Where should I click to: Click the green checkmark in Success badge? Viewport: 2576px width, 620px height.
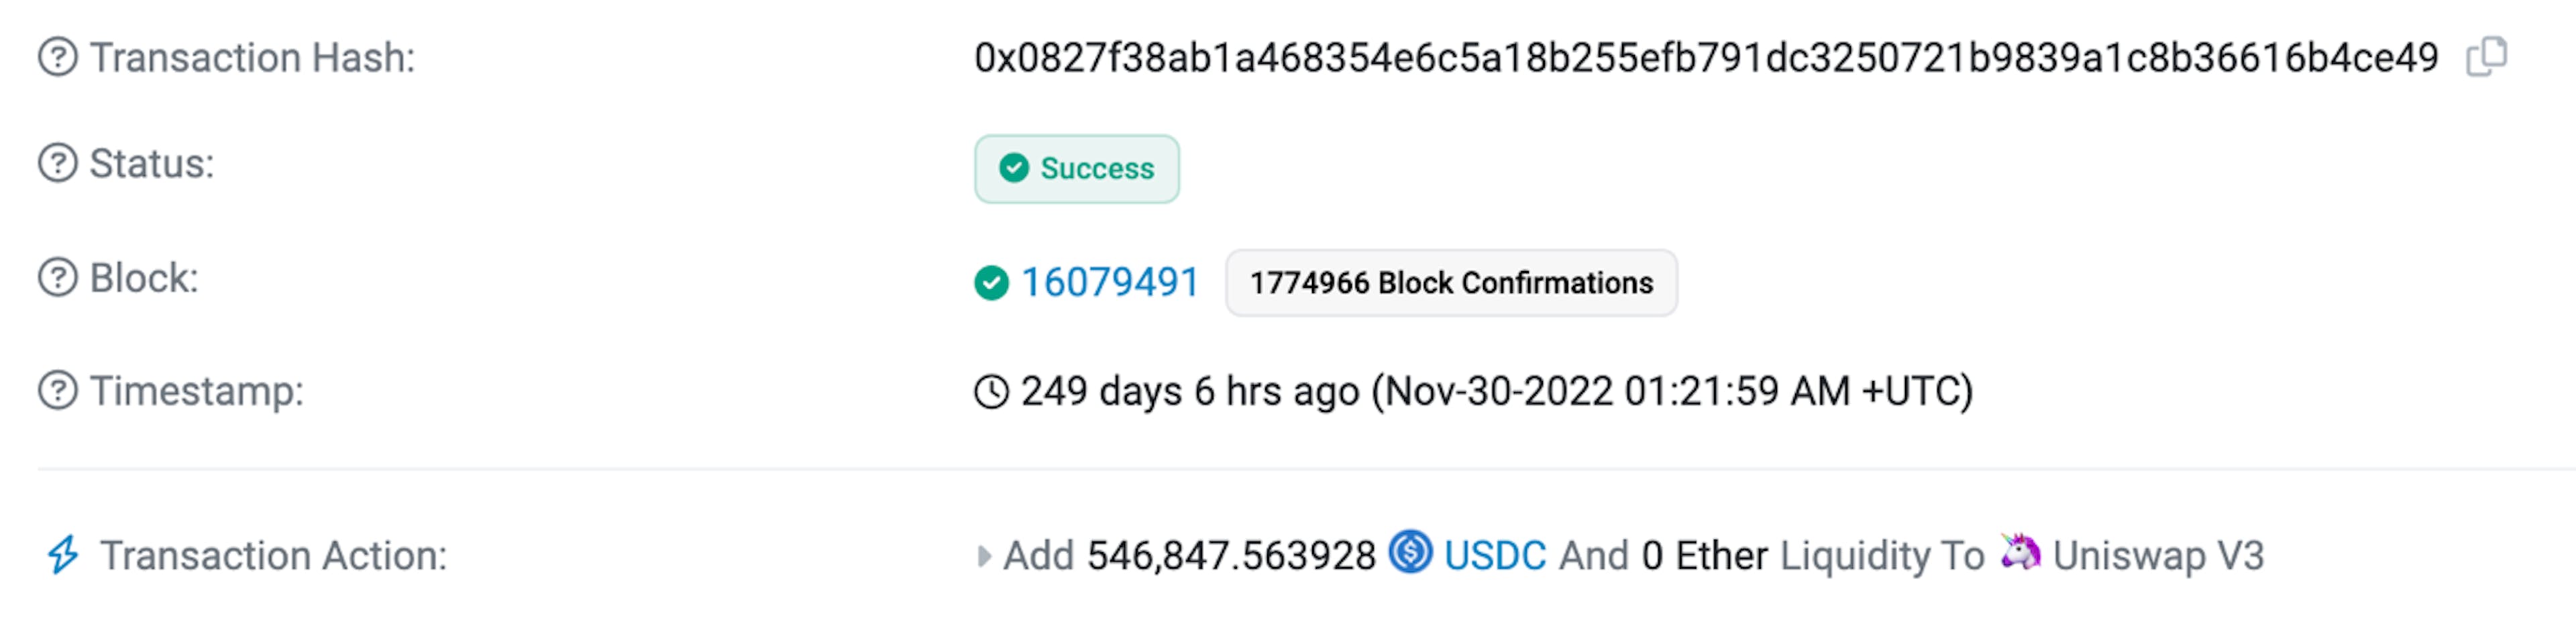(1014, 168)
